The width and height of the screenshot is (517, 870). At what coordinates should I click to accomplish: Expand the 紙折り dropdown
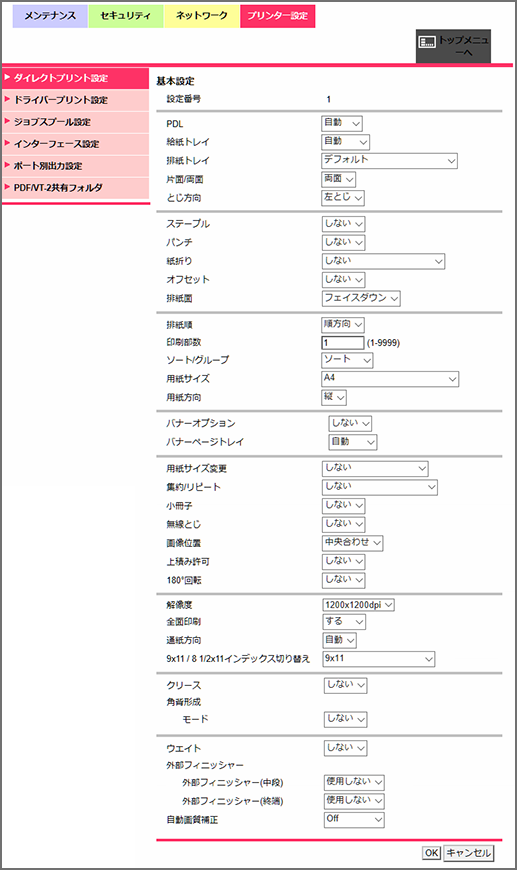pos(383,261)
